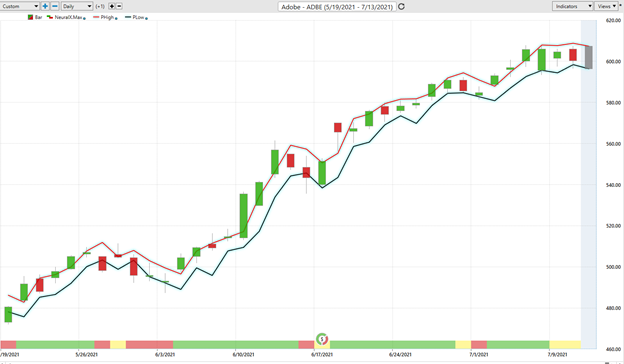Click the NeuralX.Max legend icon

coord(50,18)
